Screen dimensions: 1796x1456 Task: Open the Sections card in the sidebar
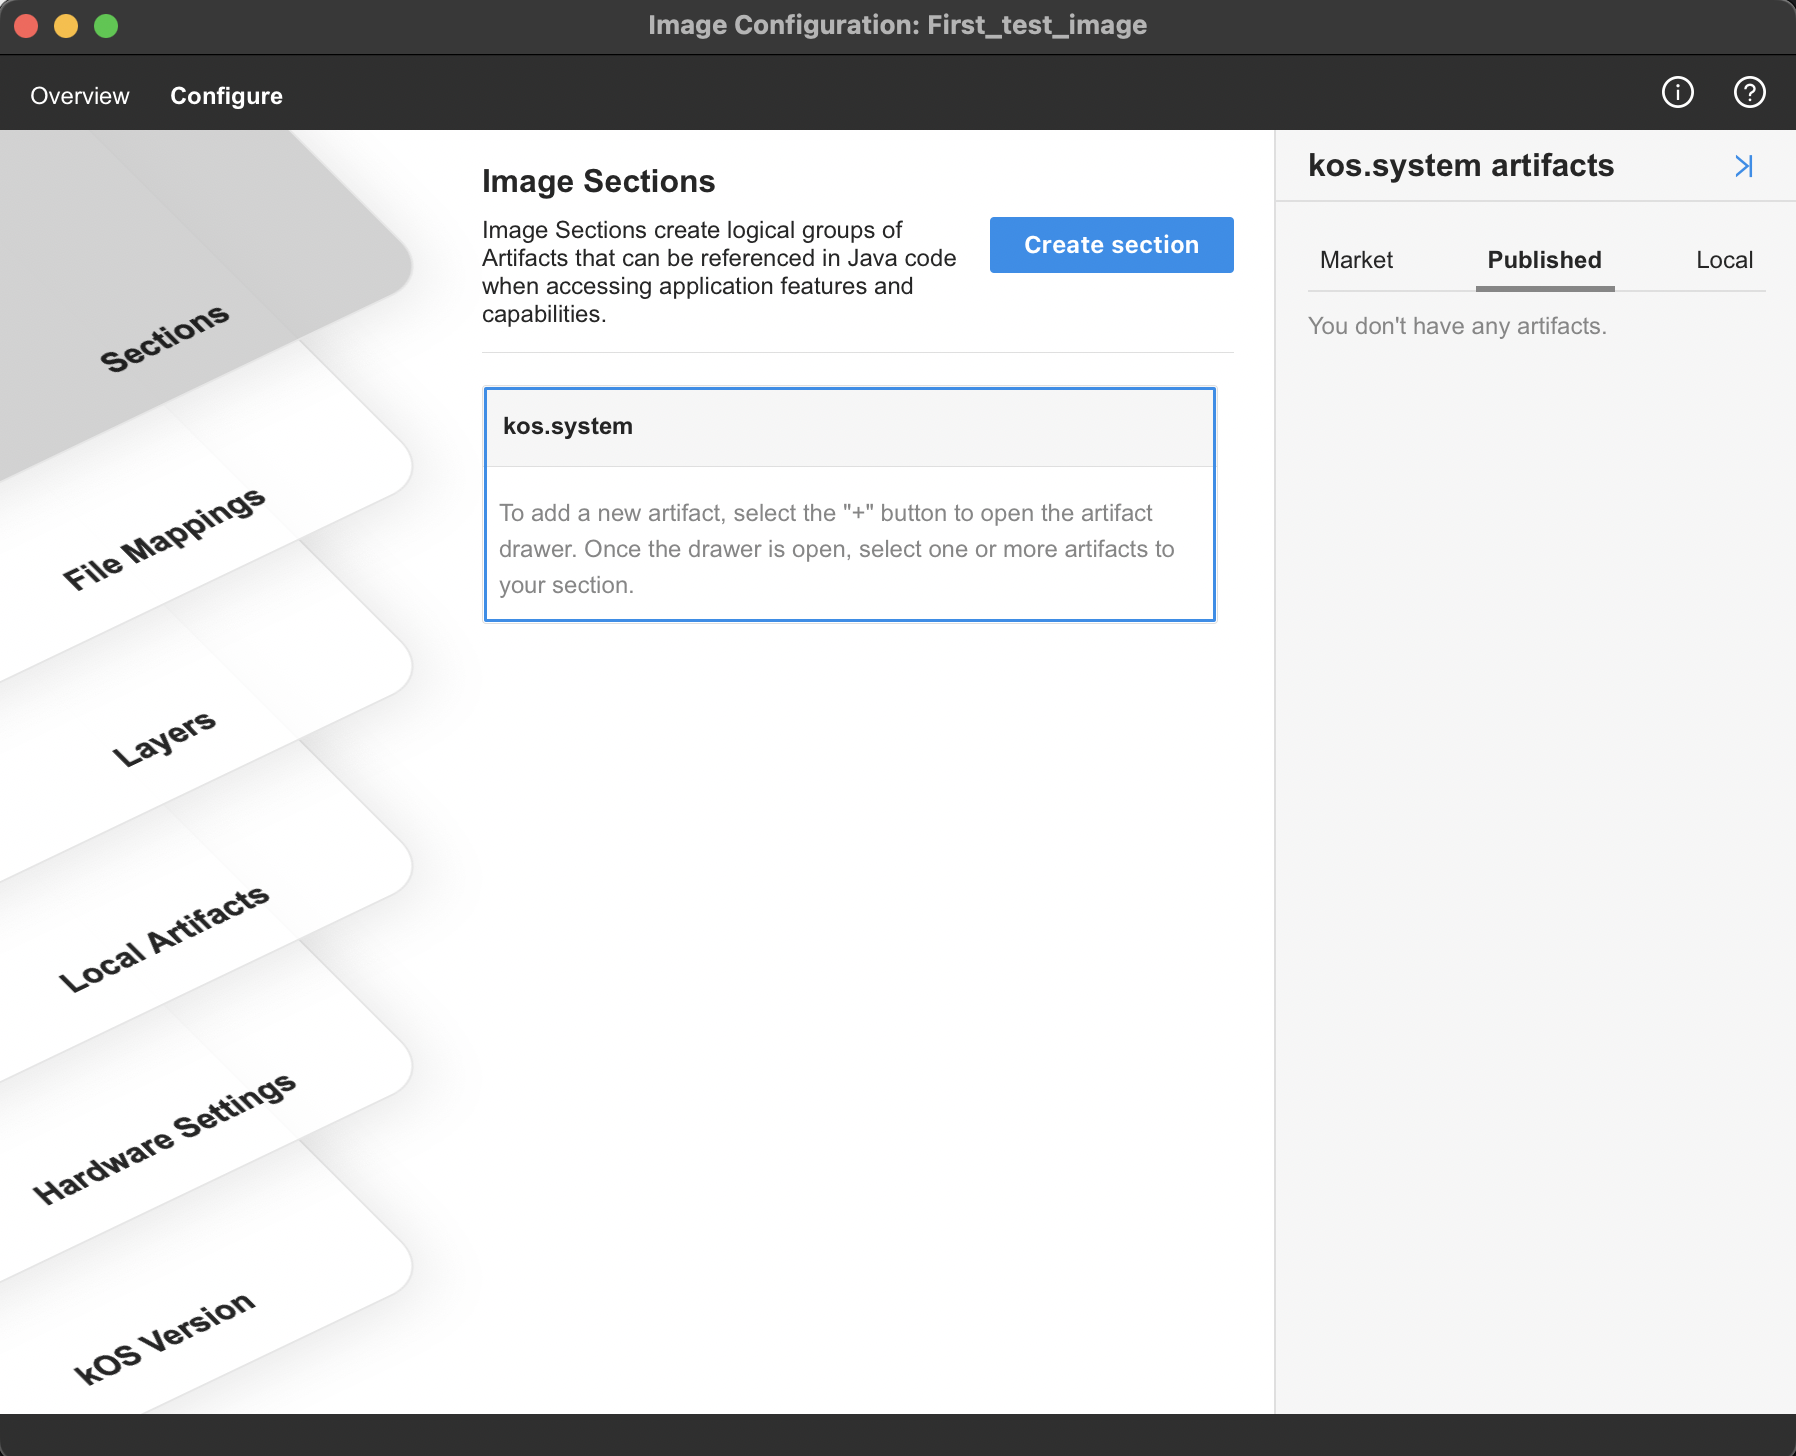coord(165,338)
